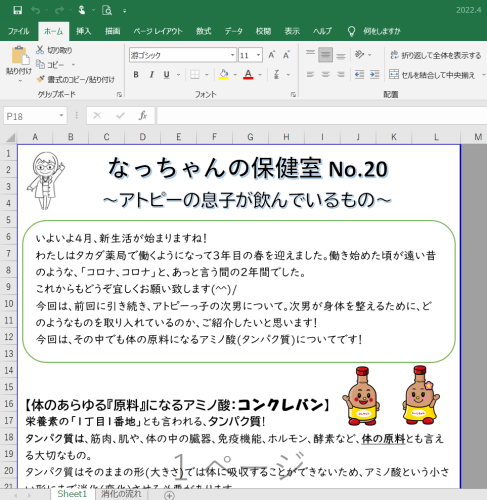Open the クリップボード dialog launcher
The height and width of the screenshot is (500, 487).
(x=119, y=95)
